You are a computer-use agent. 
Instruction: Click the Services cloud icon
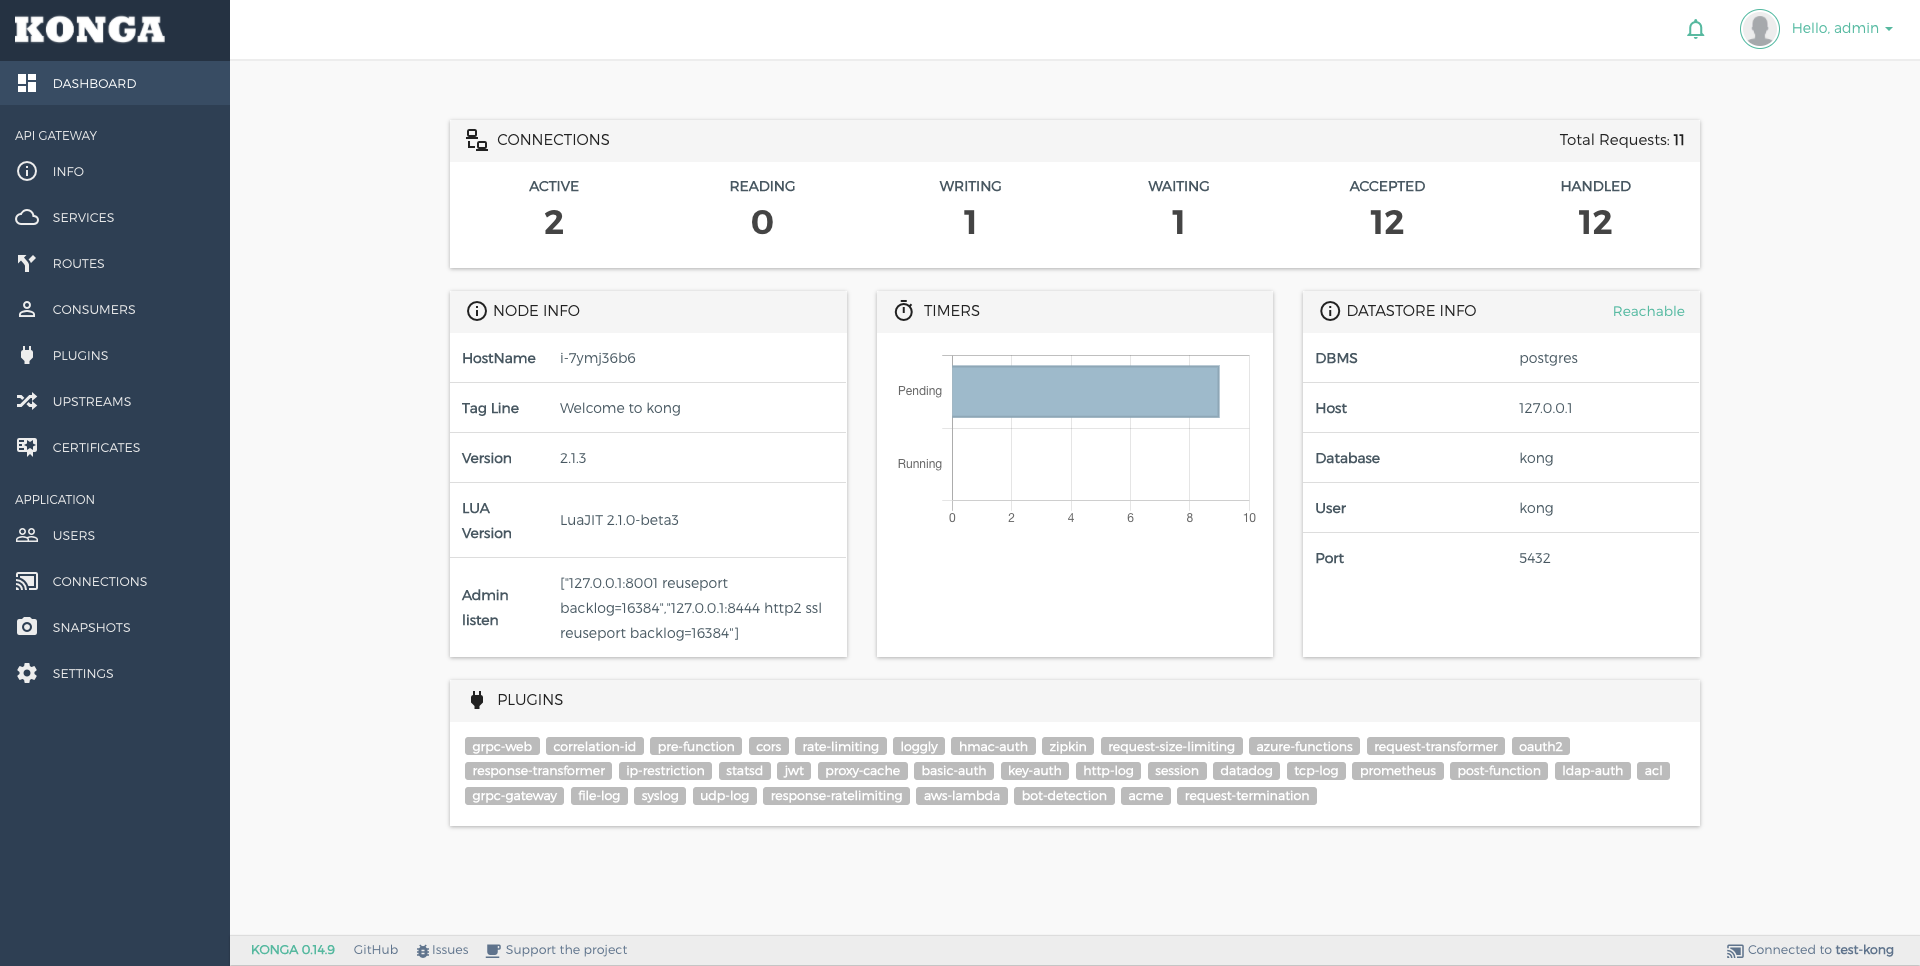(x=27, y=217)
